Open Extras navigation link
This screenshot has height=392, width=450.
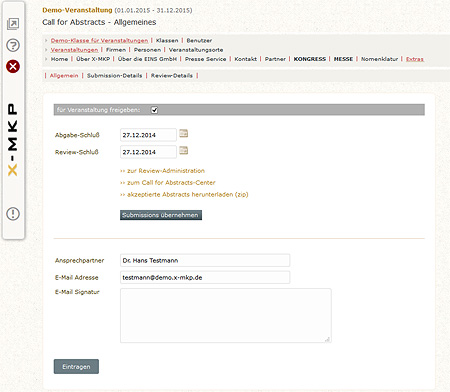tap(415, 59)
